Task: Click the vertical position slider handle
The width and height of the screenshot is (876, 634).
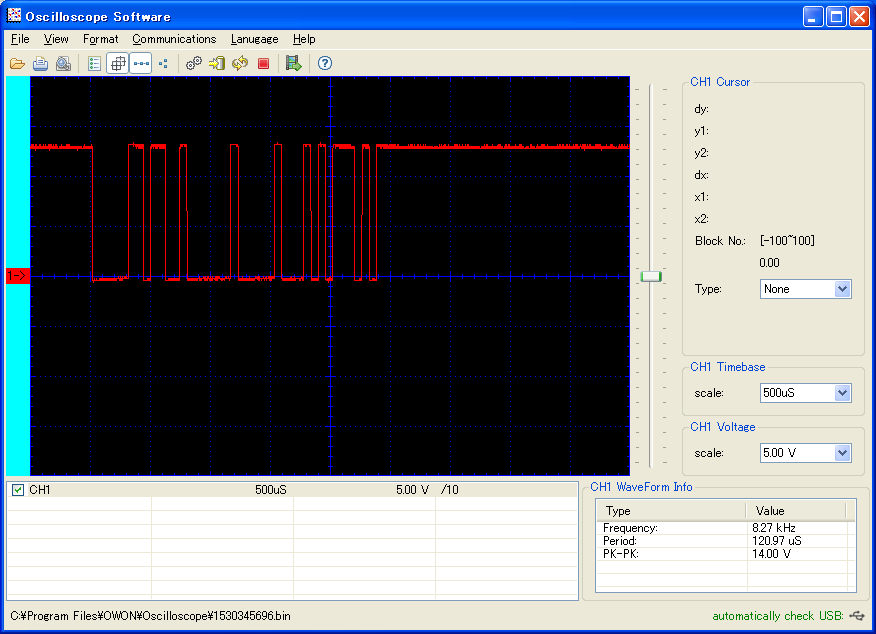Action: tap(651, 276)
